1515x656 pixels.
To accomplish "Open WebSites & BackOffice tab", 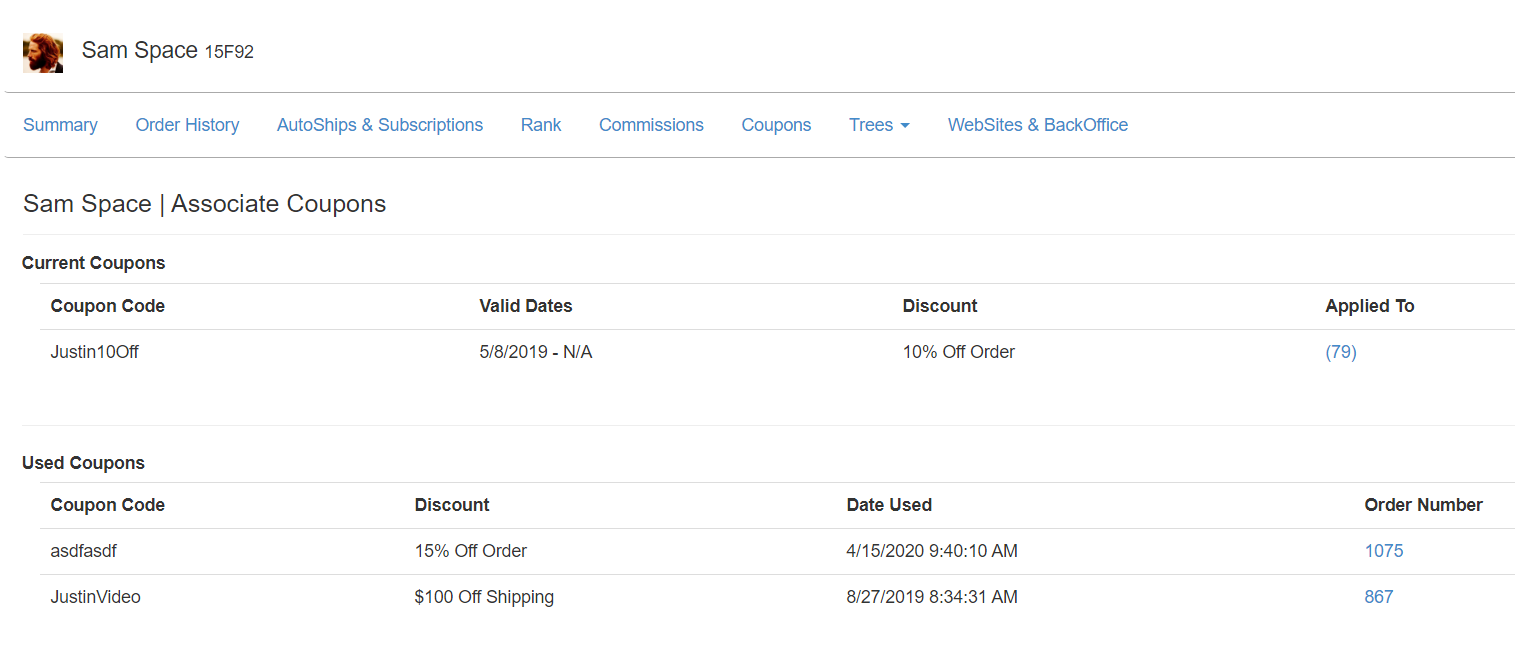I will 1037,125.
